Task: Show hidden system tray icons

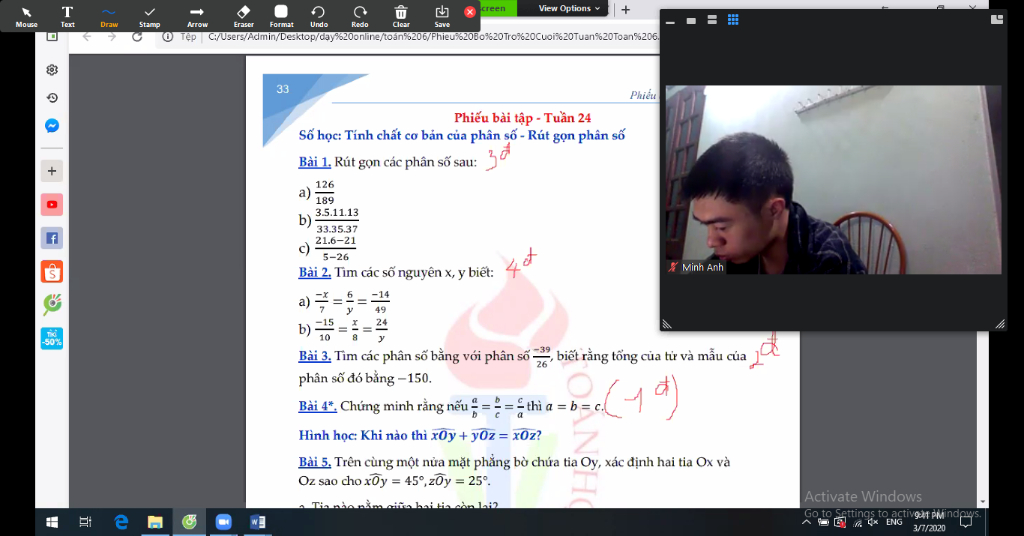Action: tap(807, 522)
